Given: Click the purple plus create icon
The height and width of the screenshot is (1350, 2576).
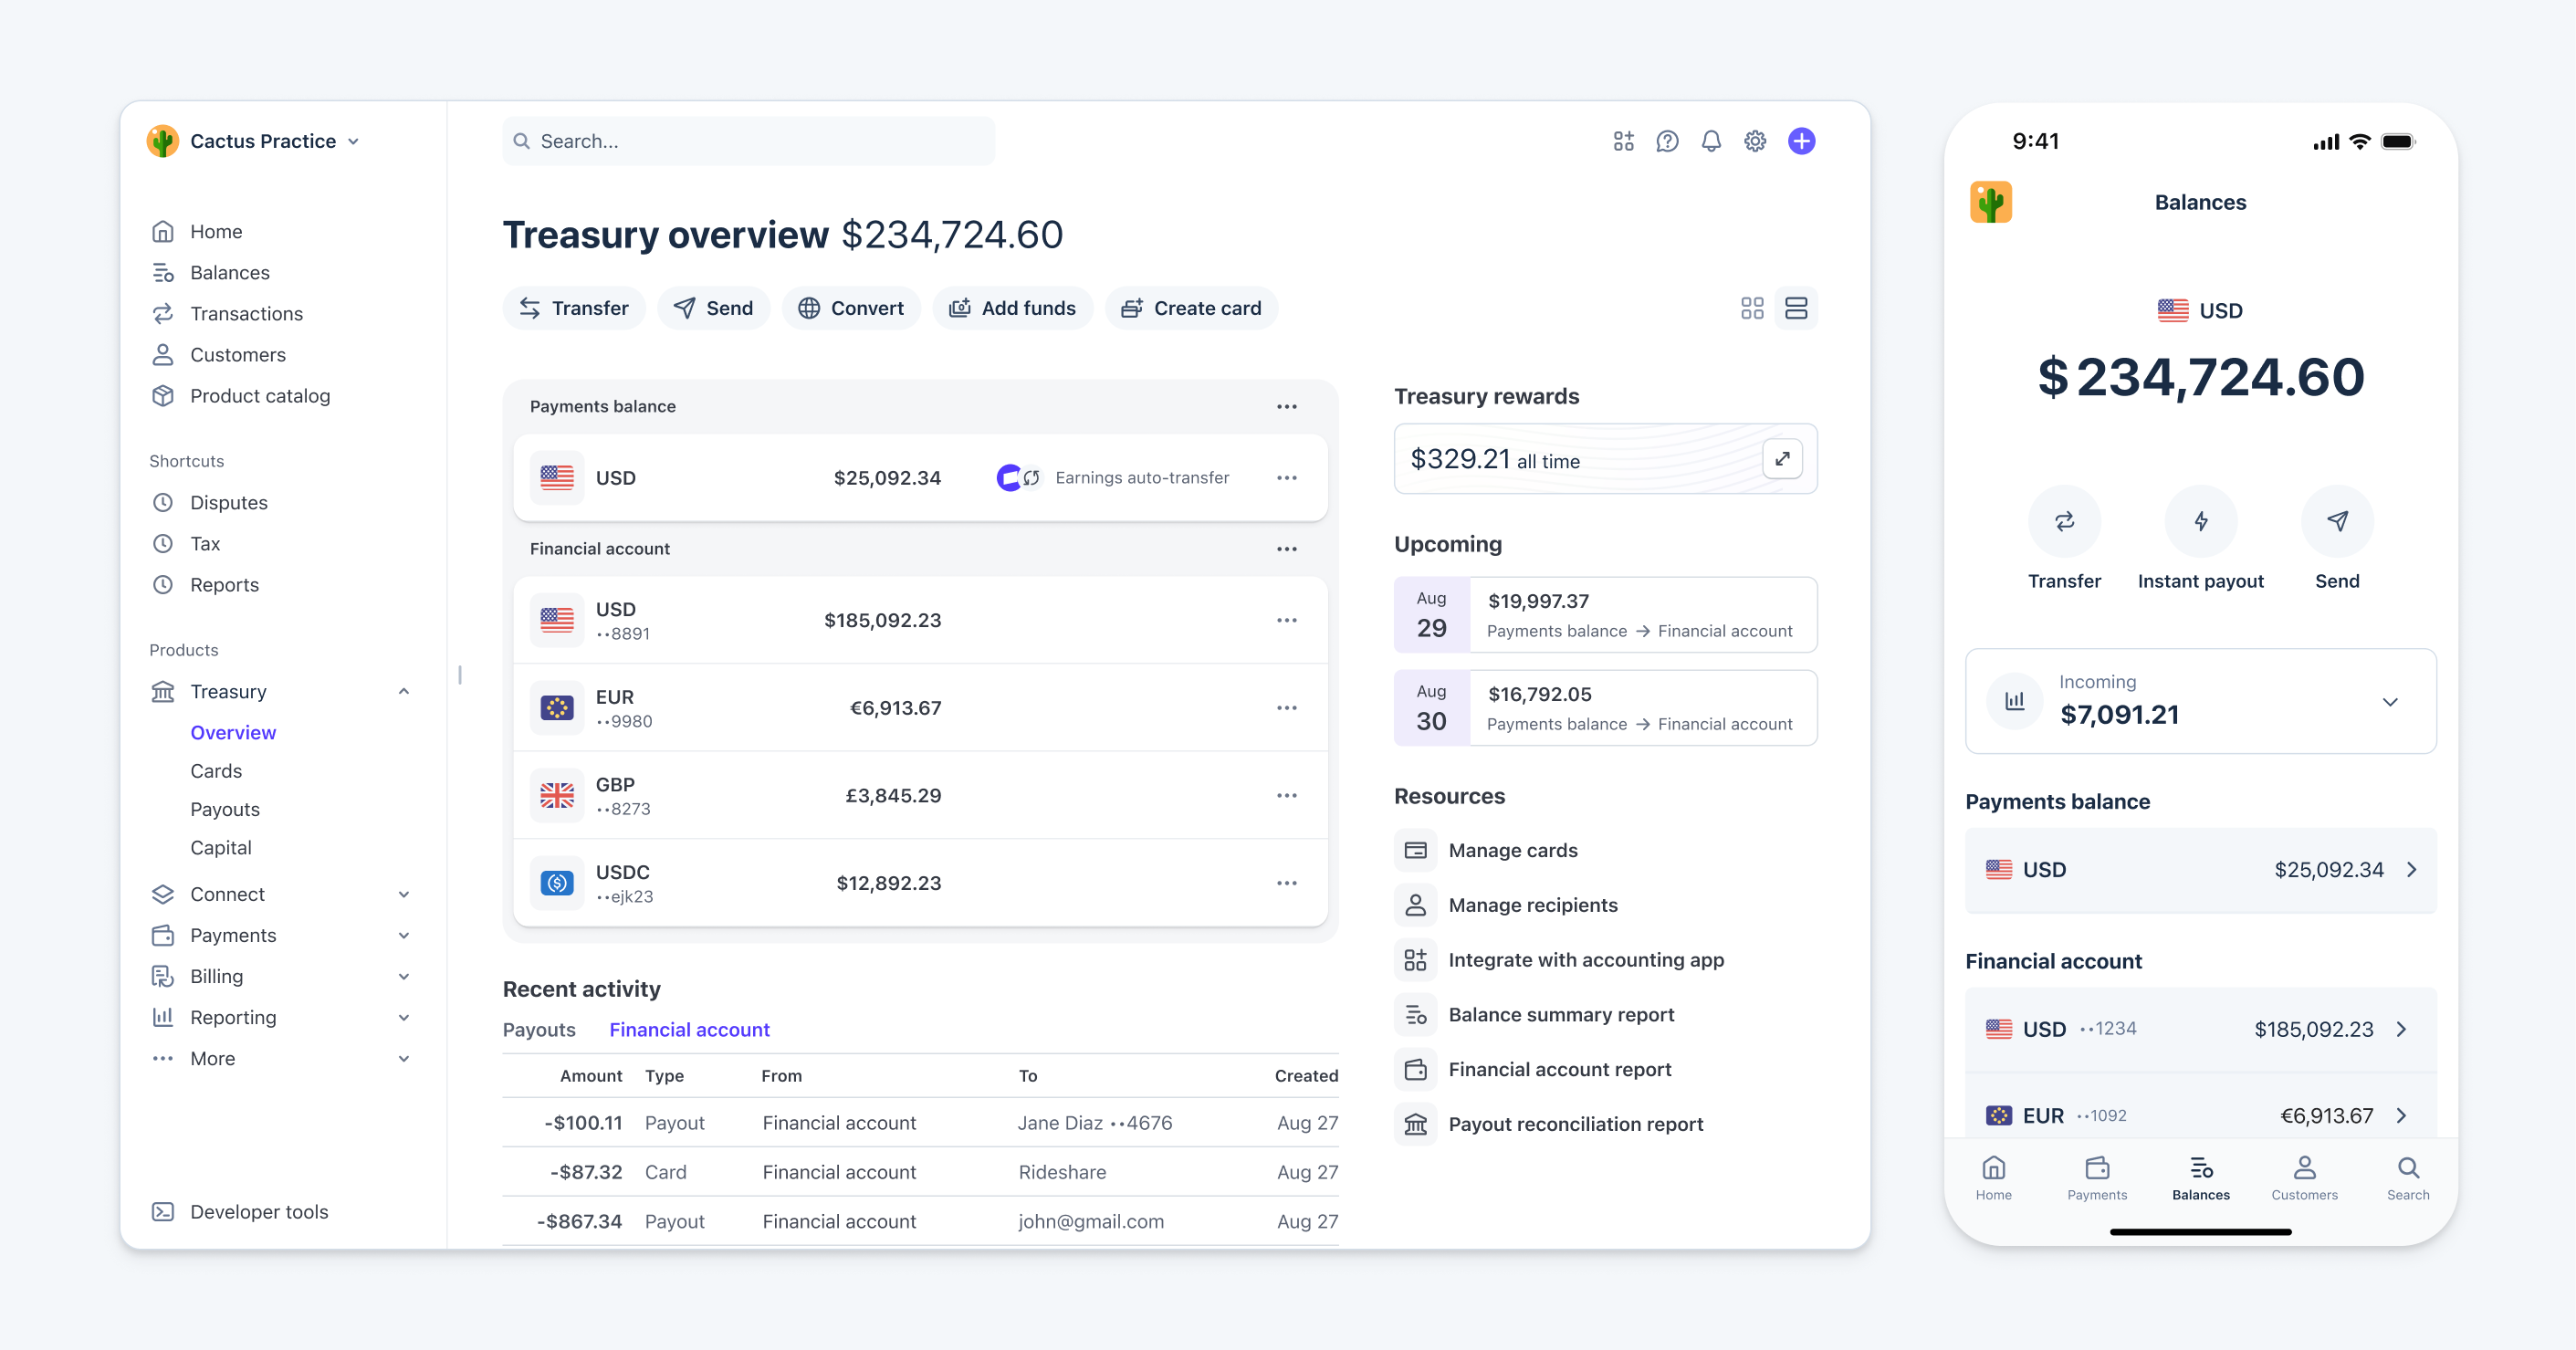Looking at the screenshot, I should click(1802, 141).
